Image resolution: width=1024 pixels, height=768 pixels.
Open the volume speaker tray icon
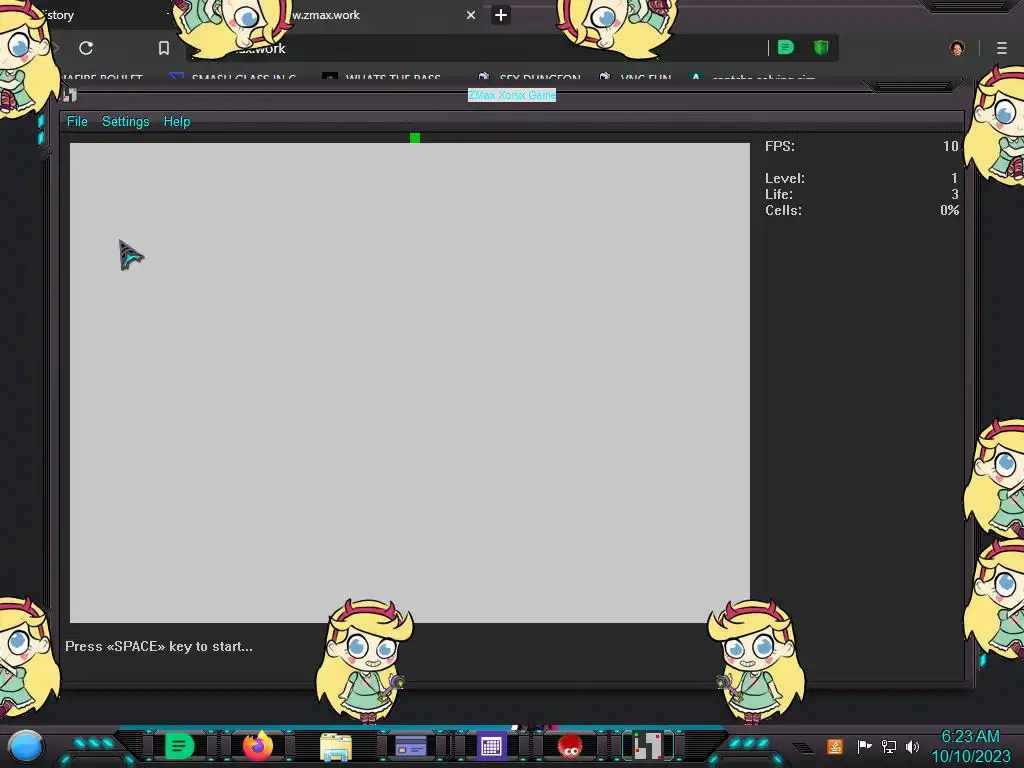click(x=913, y=746)
